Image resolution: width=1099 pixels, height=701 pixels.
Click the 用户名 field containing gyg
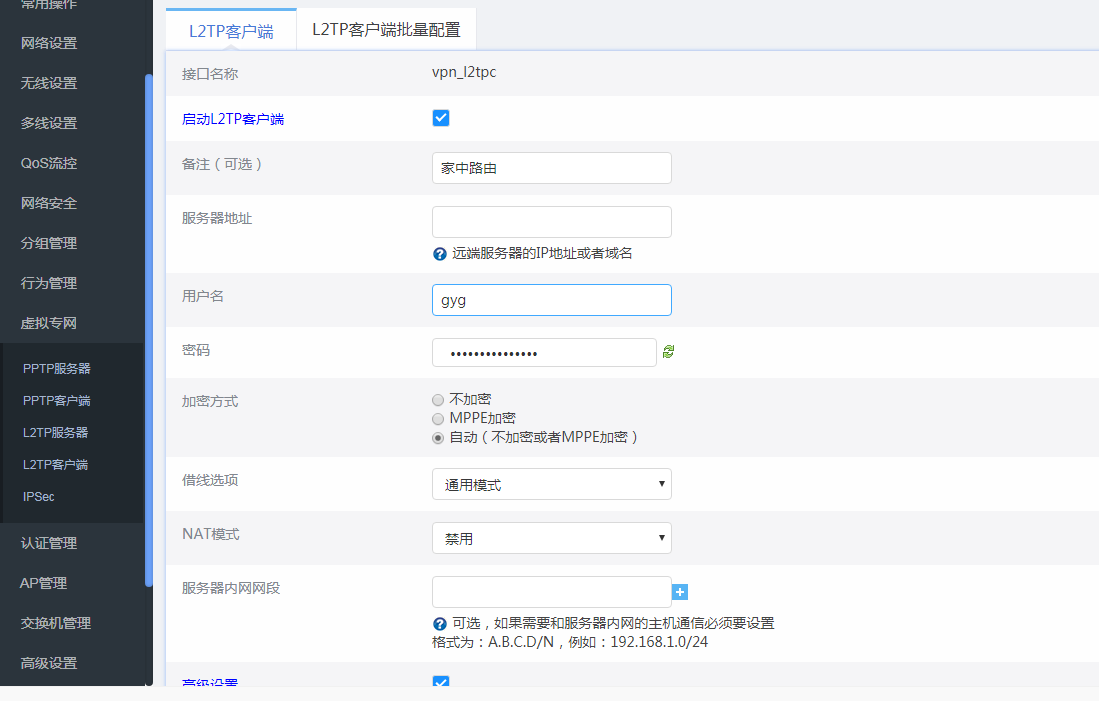click(551, 300)
